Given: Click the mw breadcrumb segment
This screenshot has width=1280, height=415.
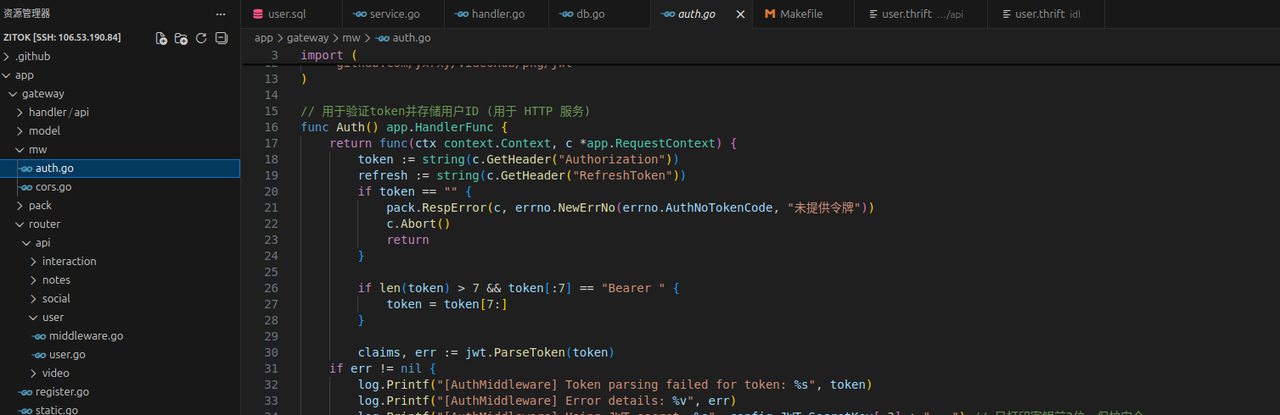Looking at the screenshot, I should point(351,38).
